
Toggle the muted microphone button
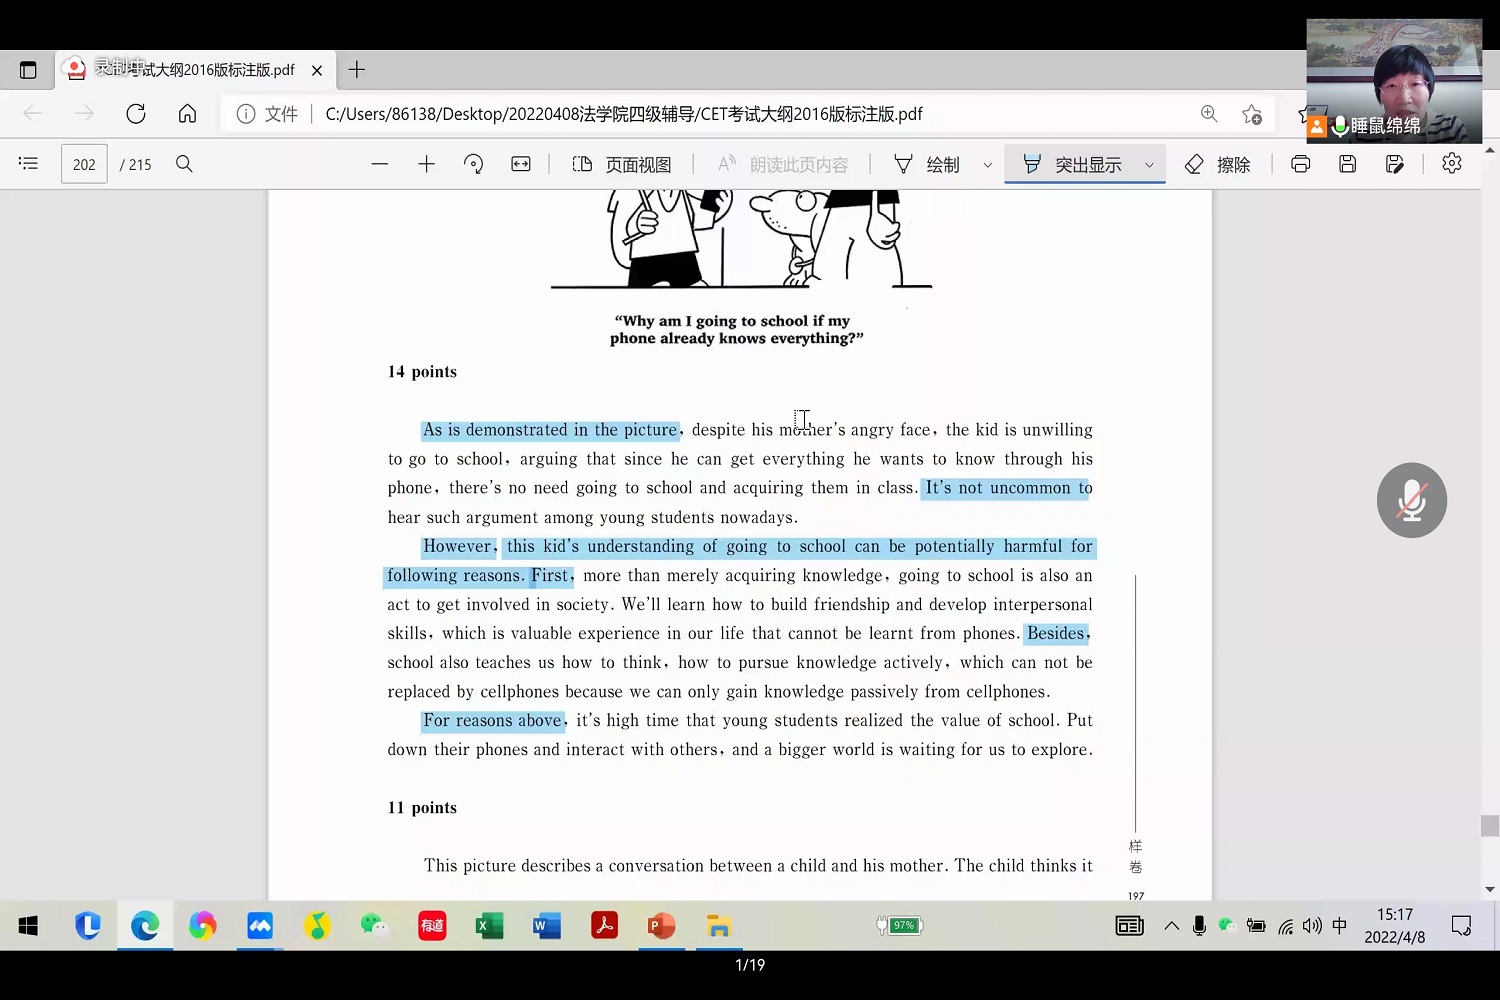coord(1411,500)
